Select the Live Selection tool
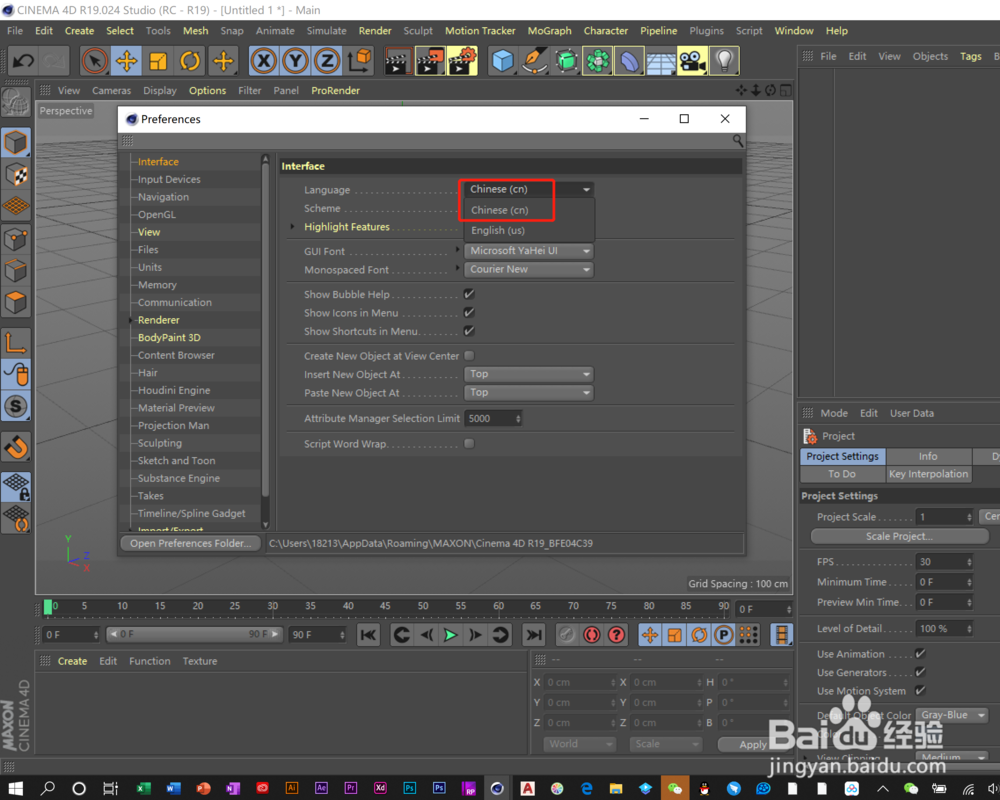The image size is (1000, 800). point(94,61)
